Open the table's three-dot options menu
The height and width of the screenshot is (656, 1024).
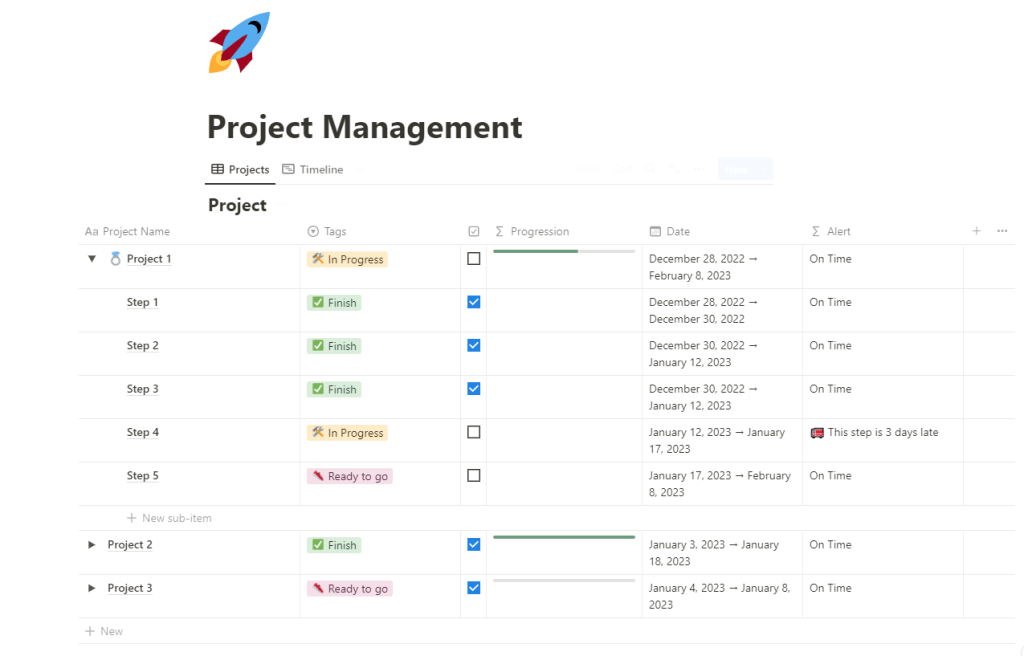pyautogui.click(x=1002, y=231)
